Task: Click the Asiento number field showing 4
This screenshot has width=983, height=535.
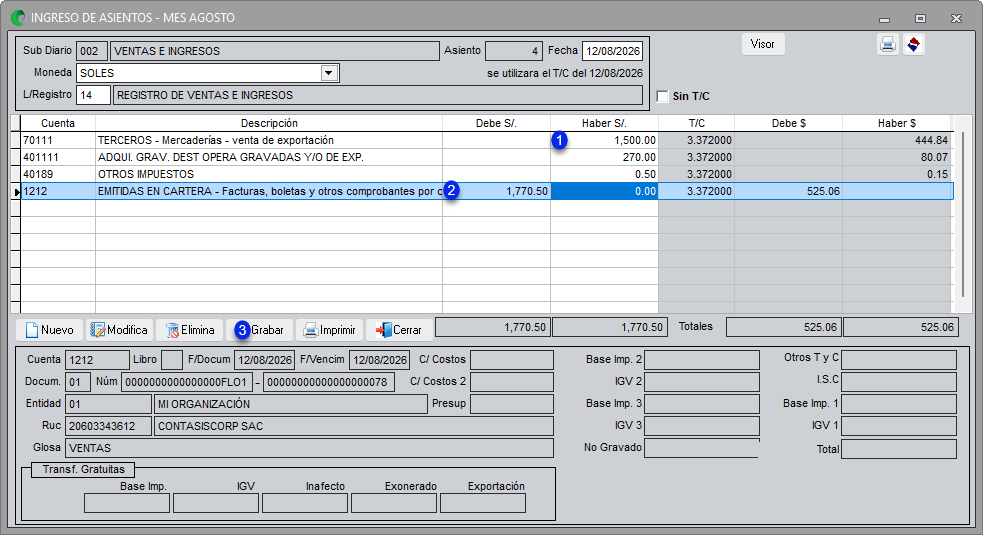Action: click(x=513, y=51)
